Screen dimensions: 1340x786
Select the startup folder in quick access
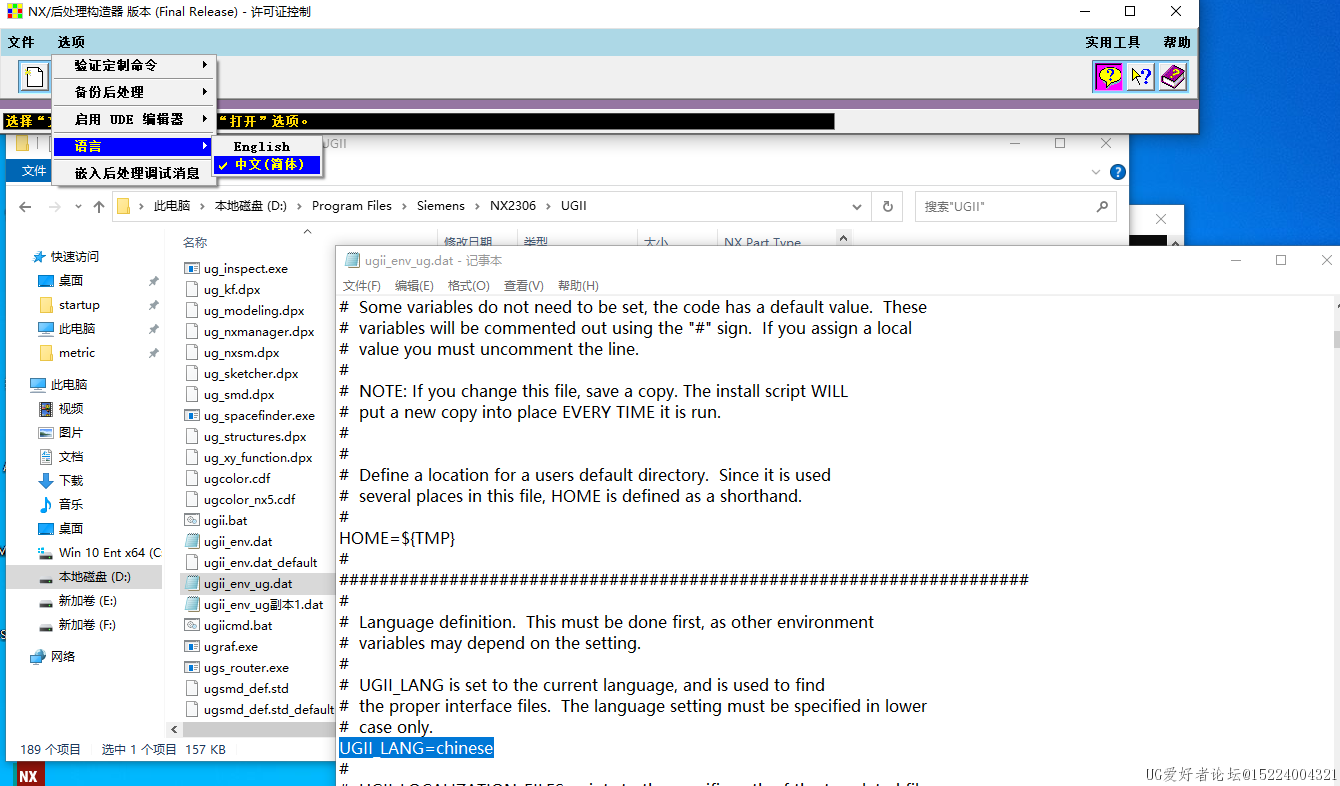tap(79, 305)
